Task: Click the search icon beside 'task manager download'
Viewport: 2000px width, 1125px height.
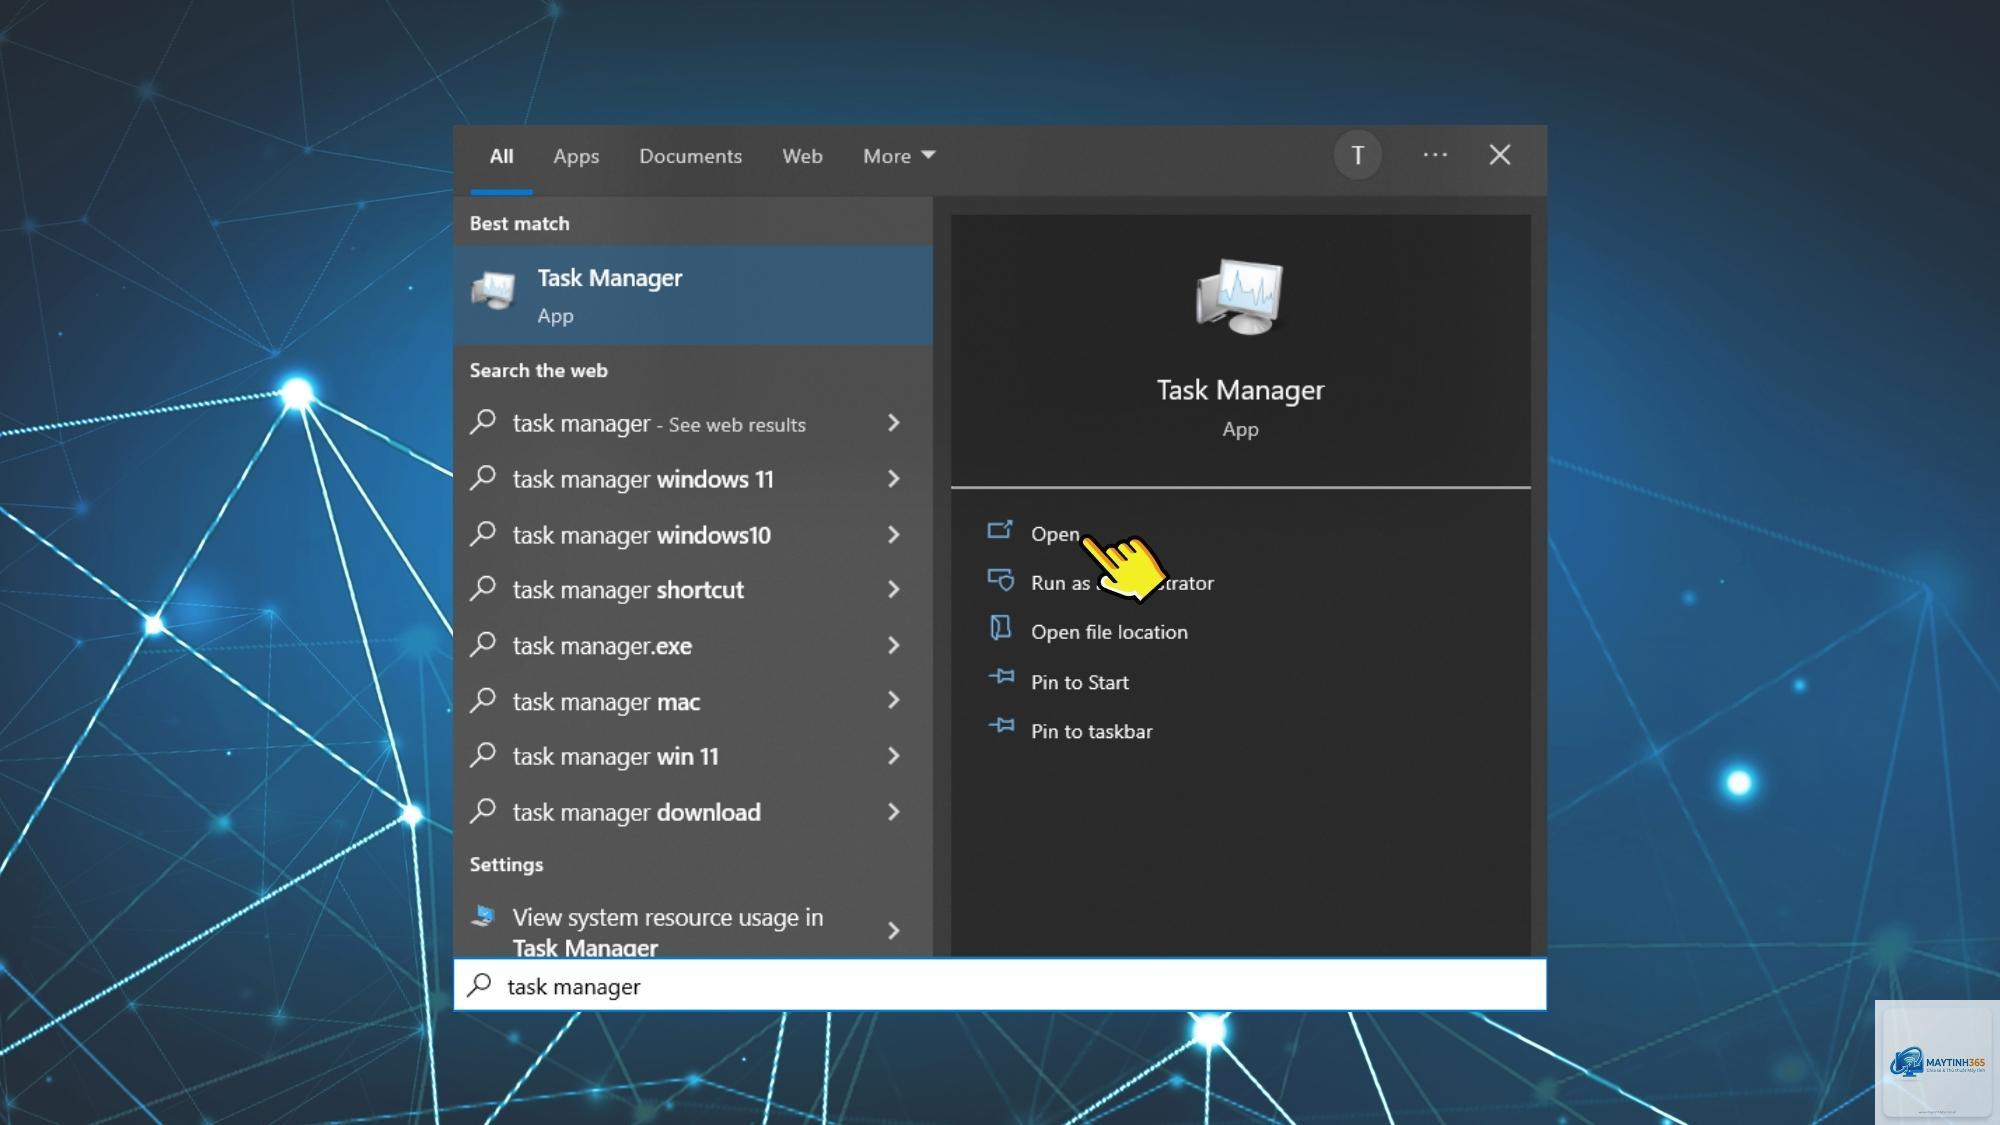Action: pos(483,810)
